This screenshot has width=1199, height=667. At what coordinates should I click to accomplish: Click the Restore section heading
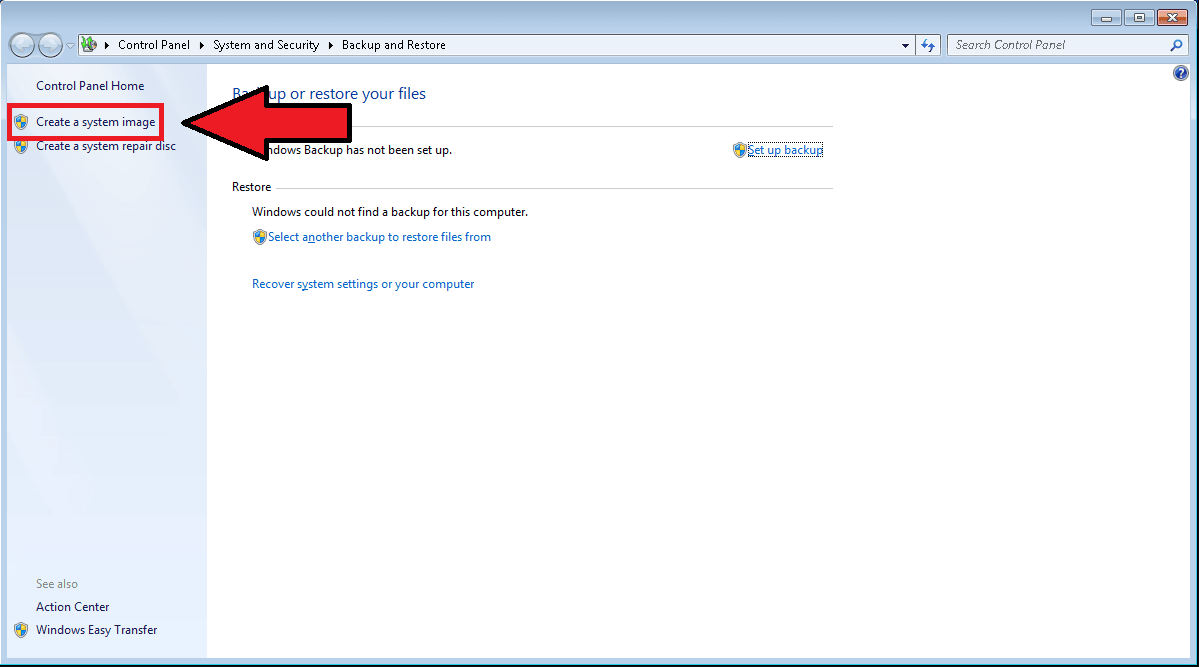pos(252,187)
